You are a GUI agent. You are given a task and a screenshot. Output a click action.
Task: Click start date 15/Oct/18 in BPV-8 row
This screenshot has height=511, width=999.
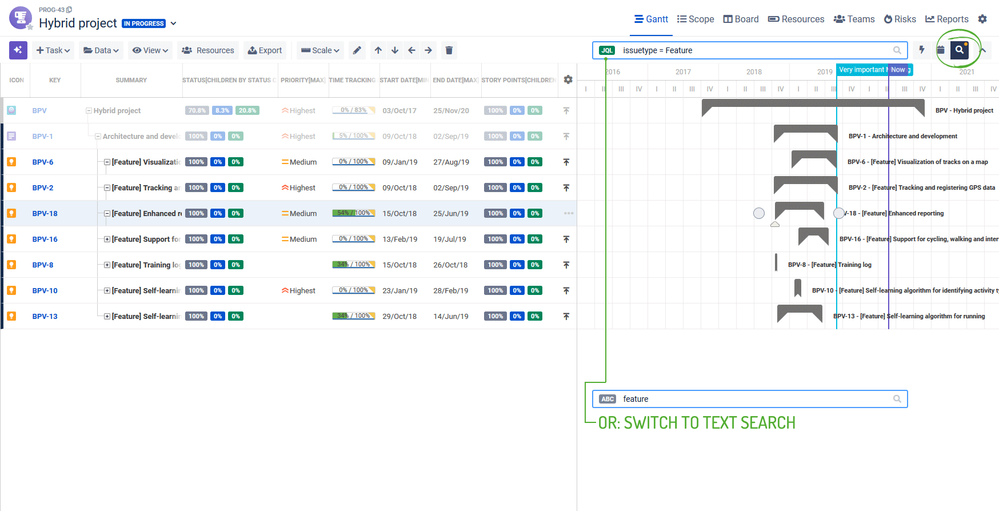tap(400, 264)
